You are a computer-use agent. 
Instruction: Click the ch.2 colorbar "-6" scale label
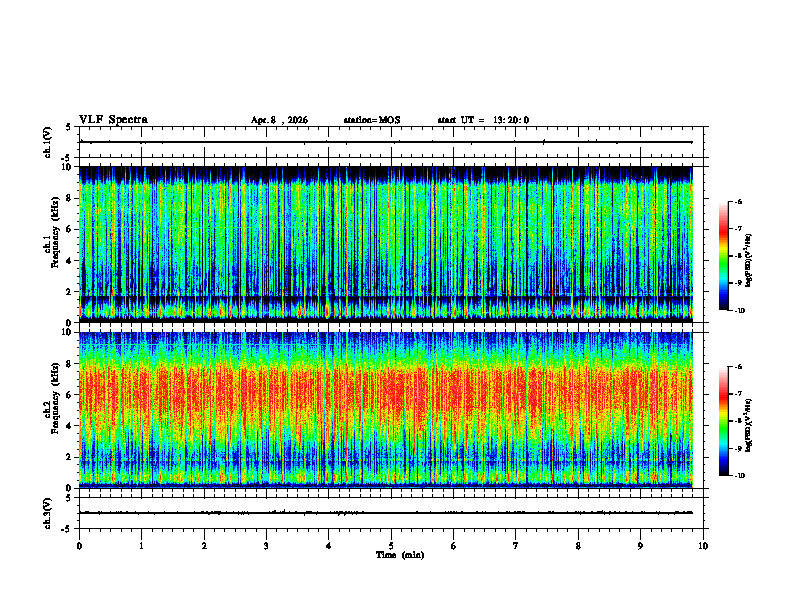(x=738, y=367)
